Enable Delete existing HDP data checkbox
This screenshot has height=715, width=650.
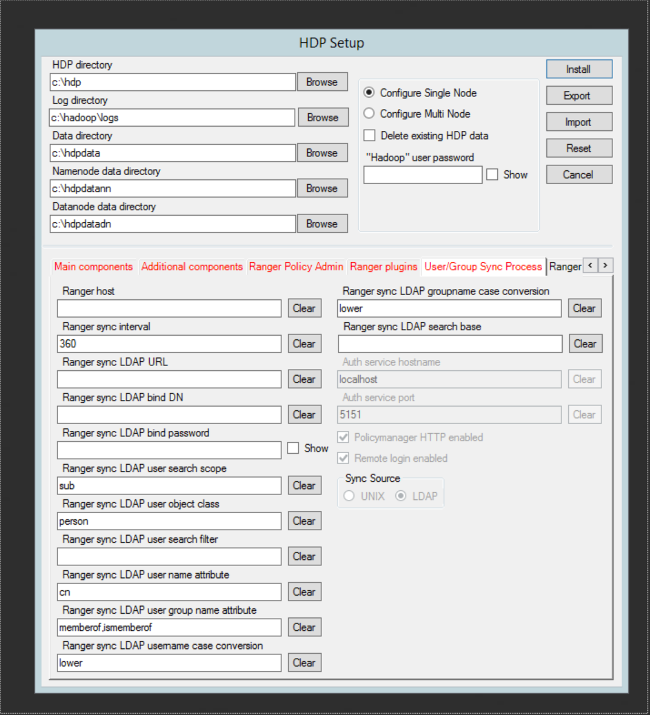pos(369,135)
